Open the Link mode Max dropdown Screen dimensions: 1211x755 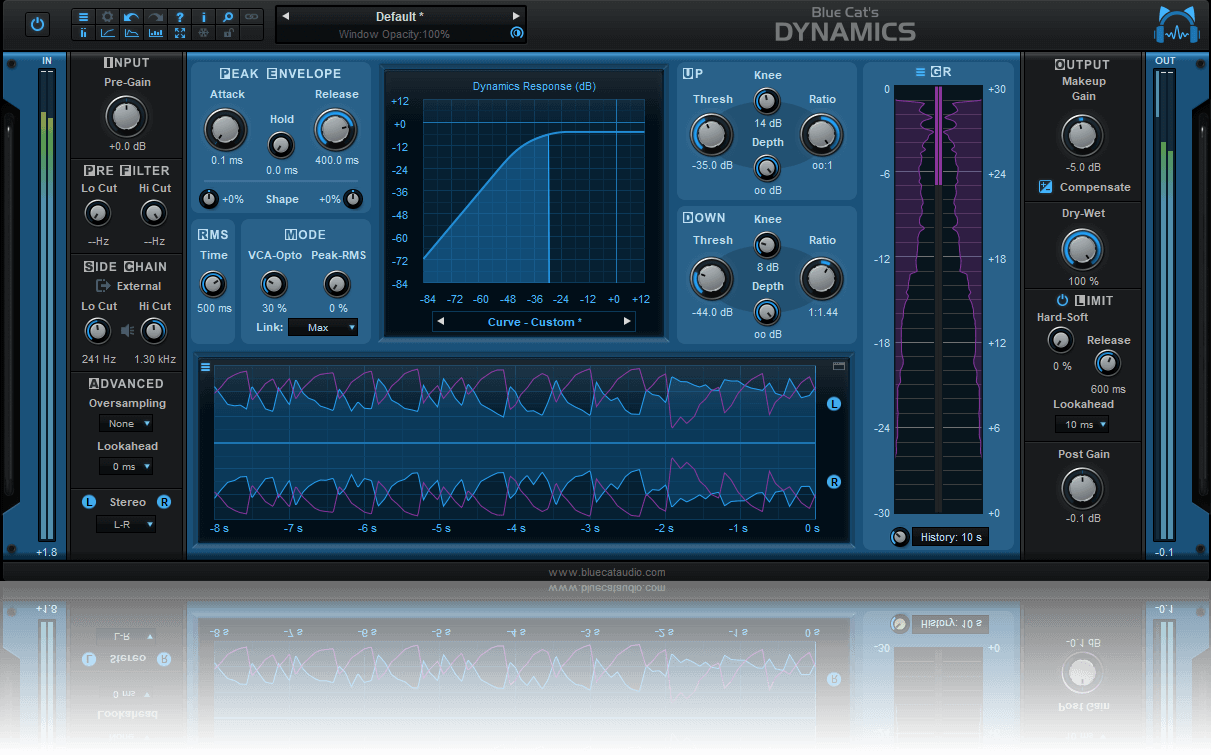[x=322, y=327]
